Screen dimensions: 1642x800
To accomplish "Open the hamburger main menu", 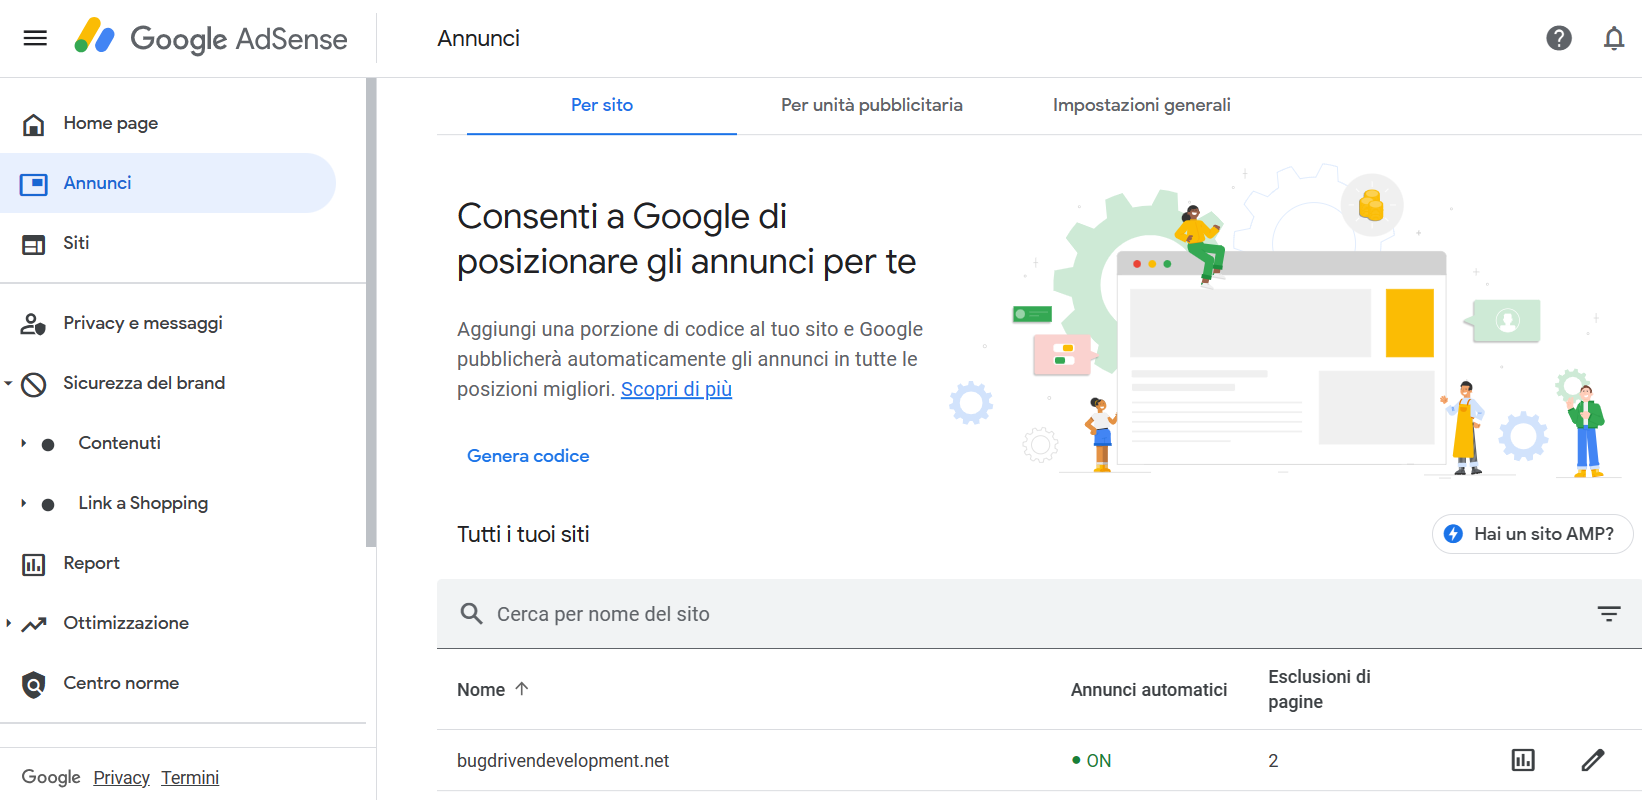I will (x=35, y=38).
